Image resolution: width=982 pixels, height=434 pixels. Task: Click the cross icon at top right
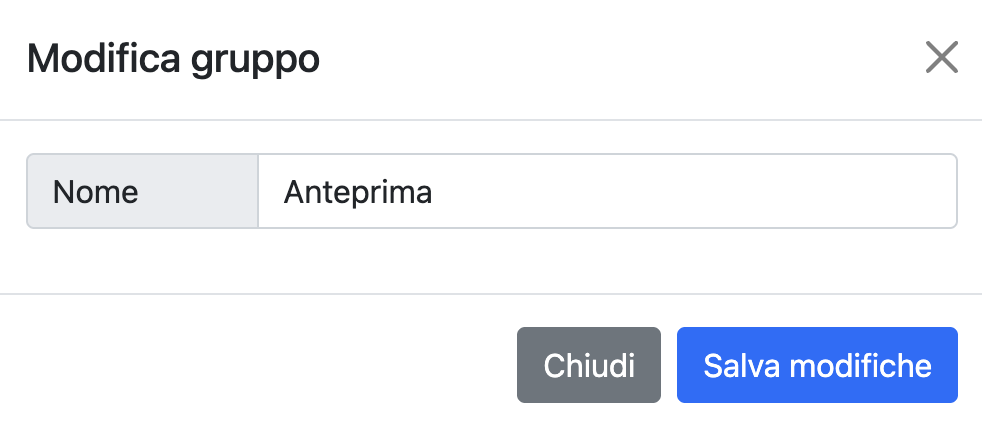tap(941, 58)
